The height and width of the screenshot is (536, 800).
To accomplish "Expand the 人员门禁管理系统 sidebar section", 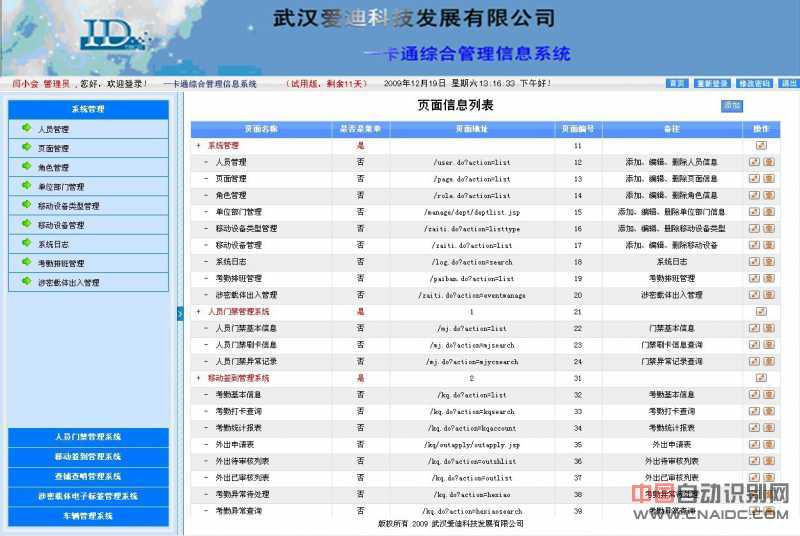I will pyautogui.click(x=88, y=437).
